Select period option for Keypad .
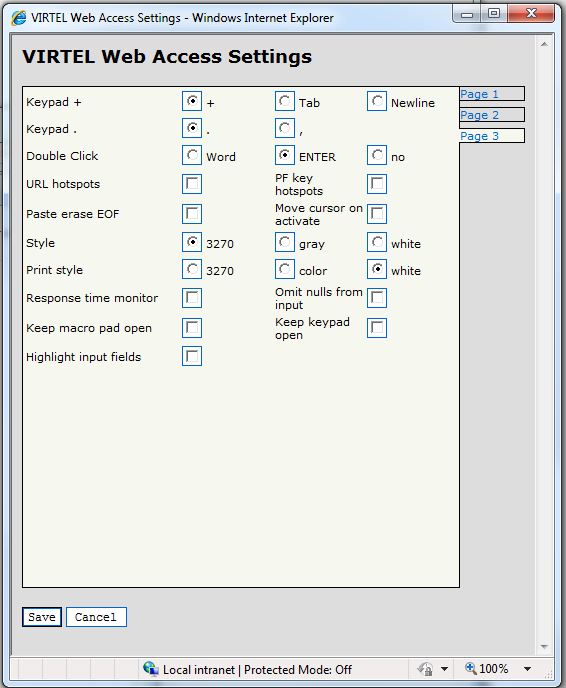 click(x=192, y=128)
